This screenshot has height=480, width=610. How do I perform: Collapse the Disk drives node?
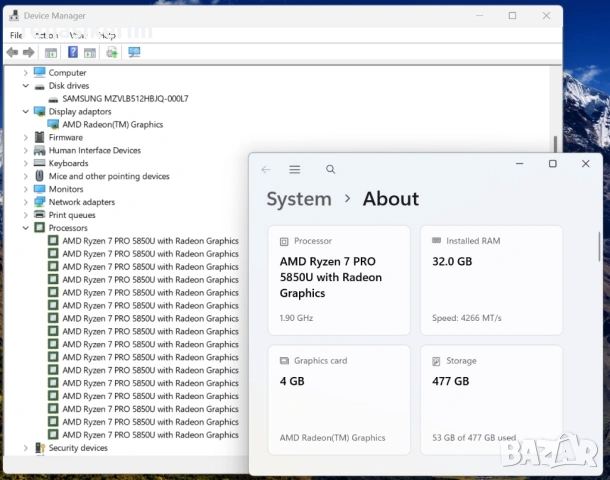point(26,86)
